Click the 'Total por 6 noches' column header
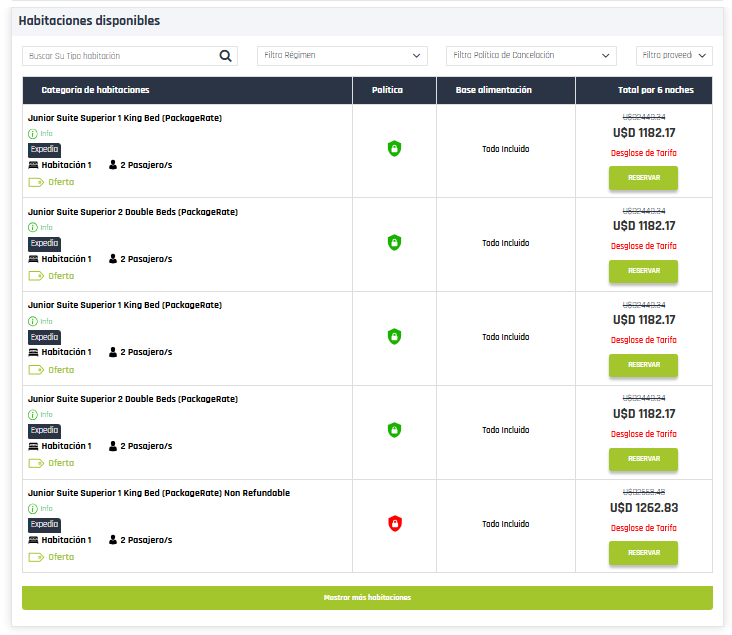This screenshot has width=732, height=635. [655, 90]
